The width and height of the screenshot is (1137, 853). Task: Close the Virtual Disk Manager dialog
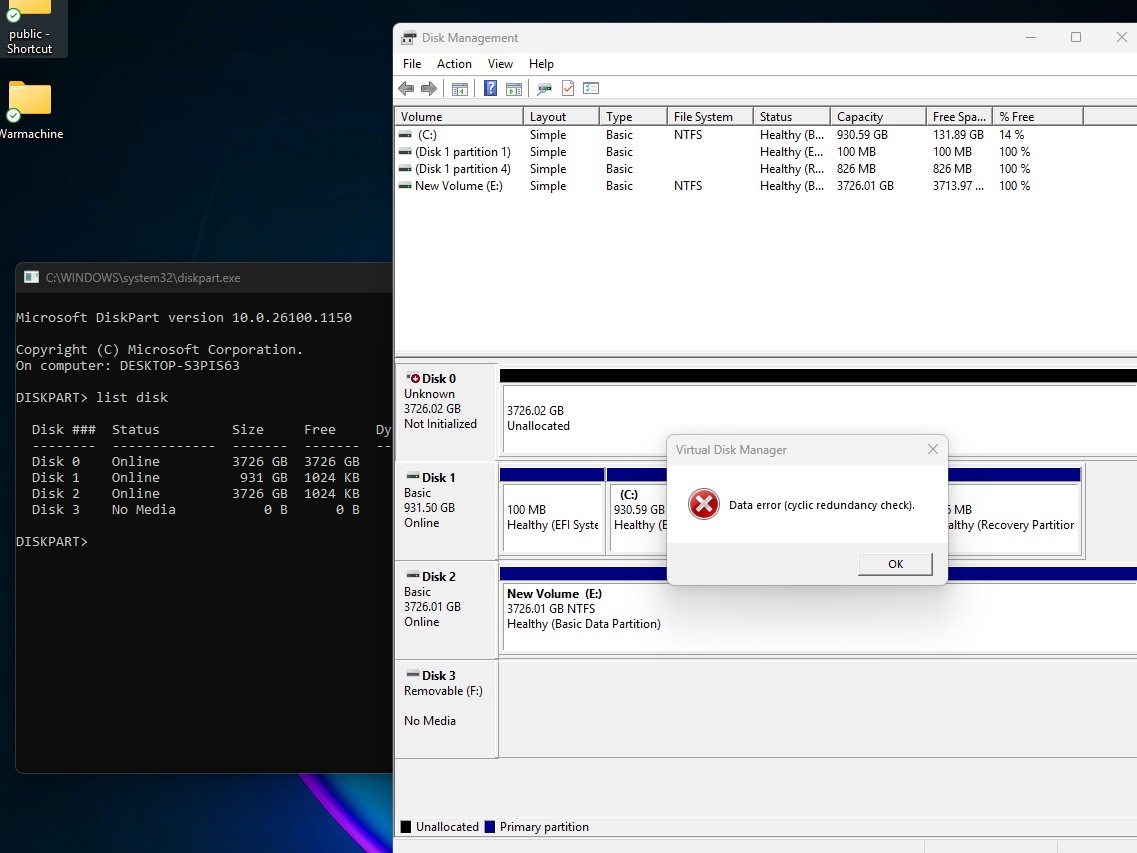[932, 450]
